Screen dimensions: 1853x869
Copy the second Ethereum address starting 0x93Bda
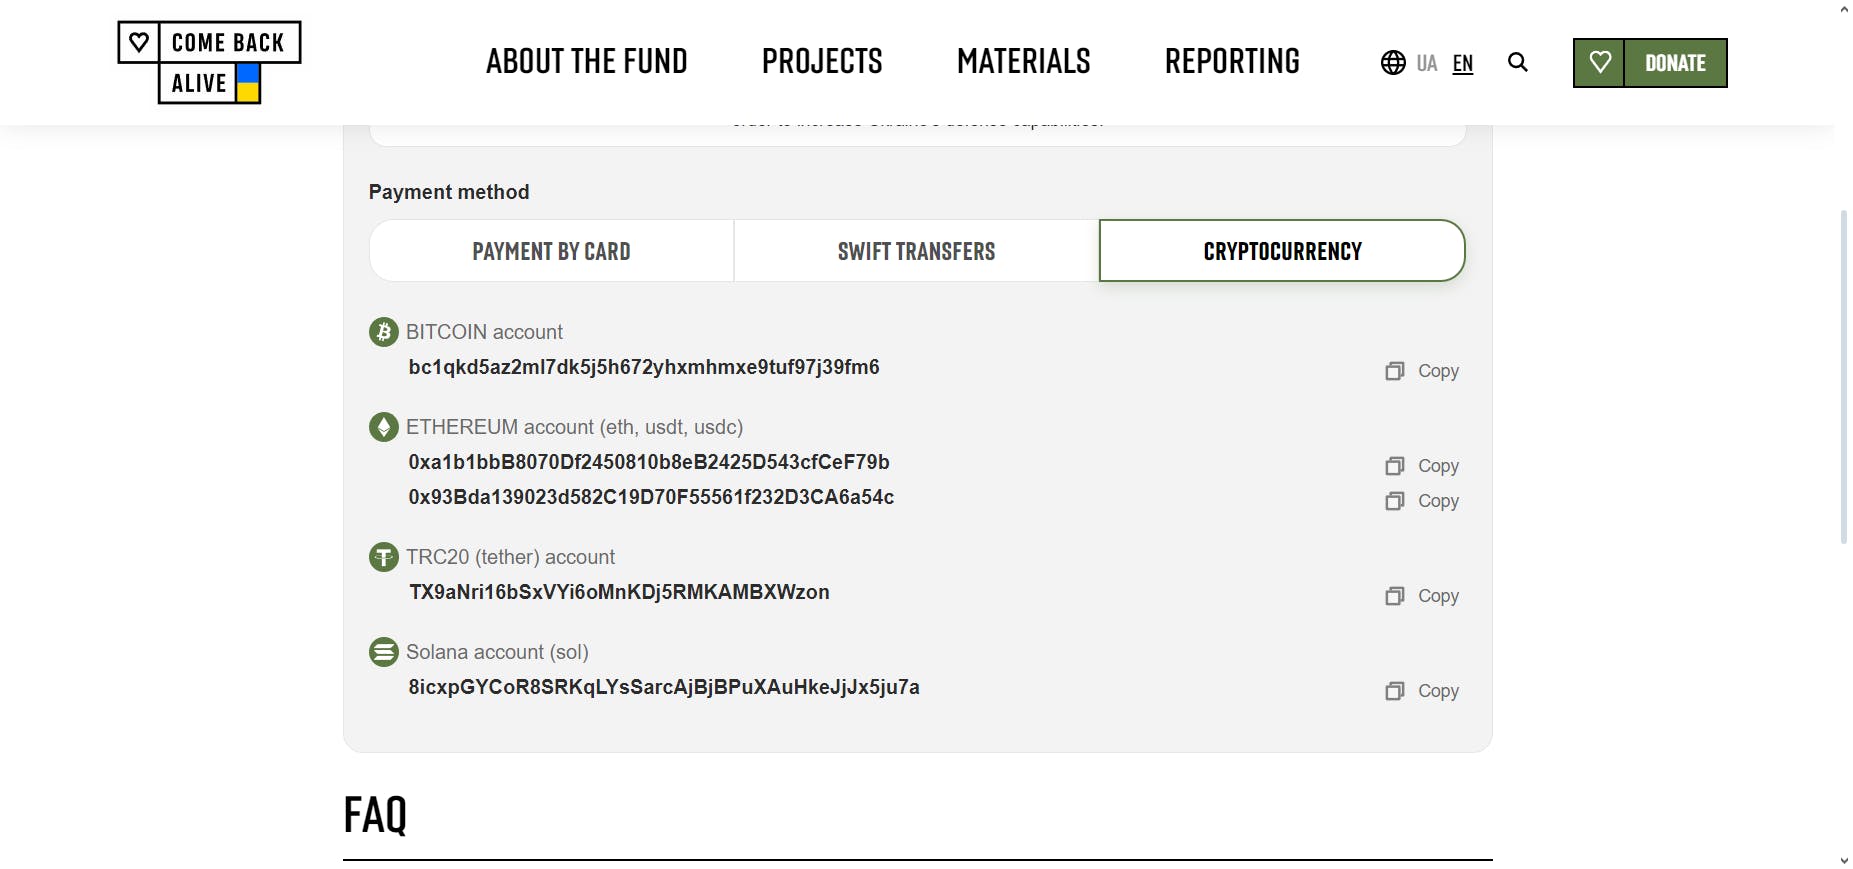coord(1422,501)
